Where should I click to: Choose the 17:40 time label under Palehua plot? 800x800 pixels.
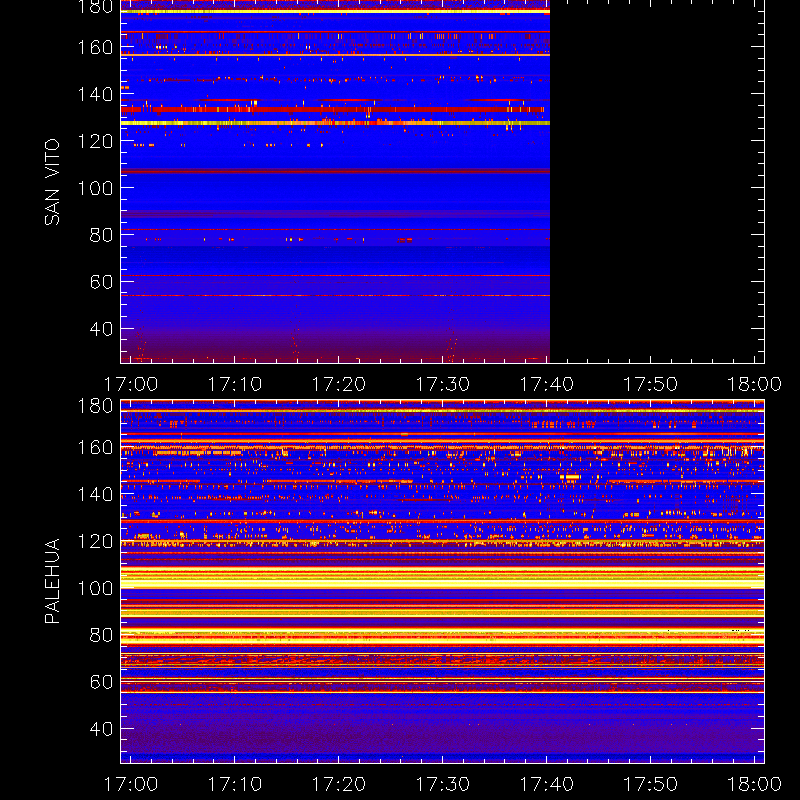[547, 784]
